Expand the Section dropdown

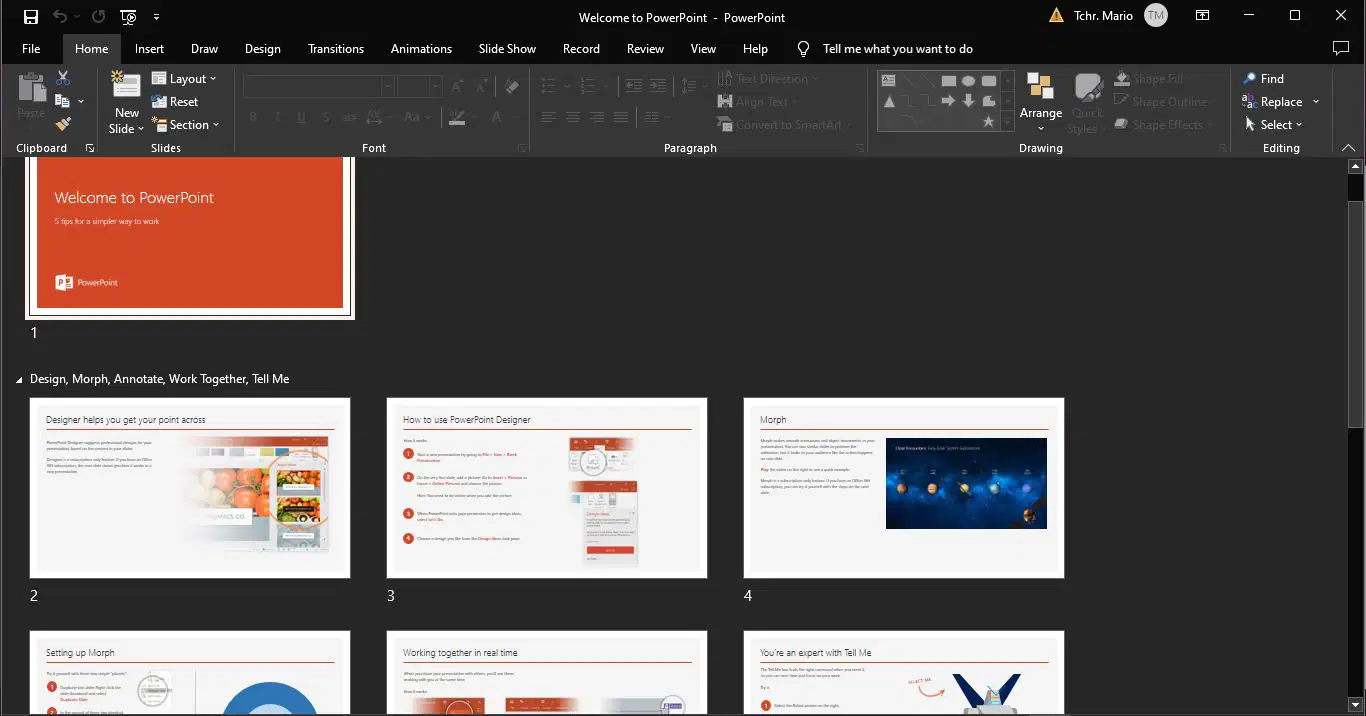tap(185, 125)
